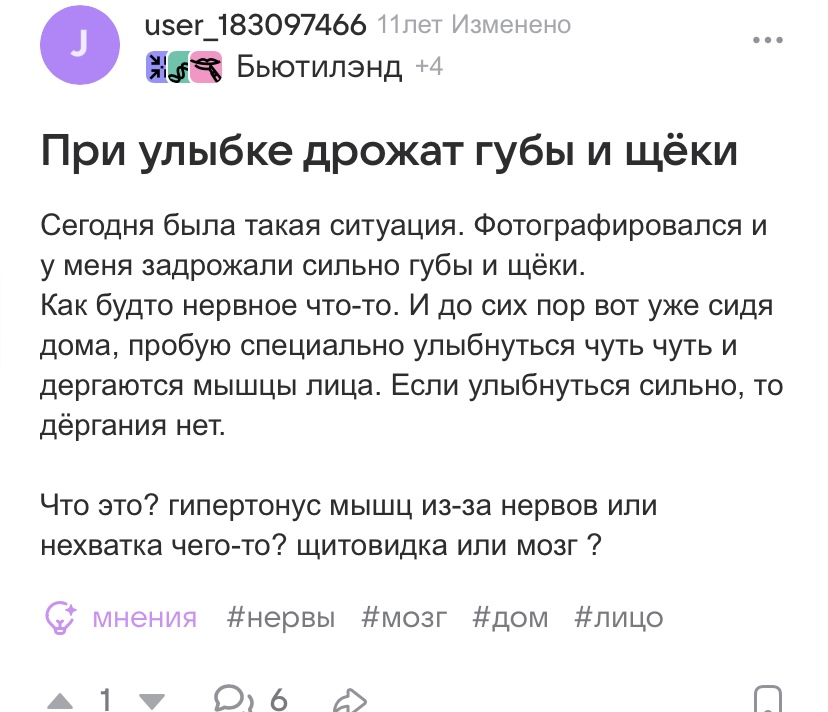Viewport: 828px width, 712px height.
Task: Open the #лицо hashtag
Action: [x=619, y=617]
